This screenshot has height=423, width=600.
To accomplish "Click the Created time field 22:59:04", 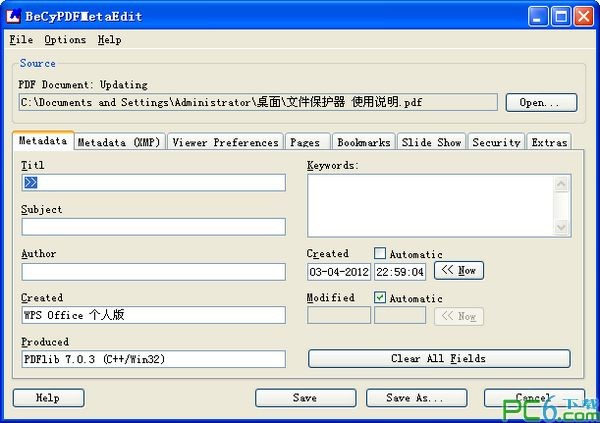I will click(400, 272).
